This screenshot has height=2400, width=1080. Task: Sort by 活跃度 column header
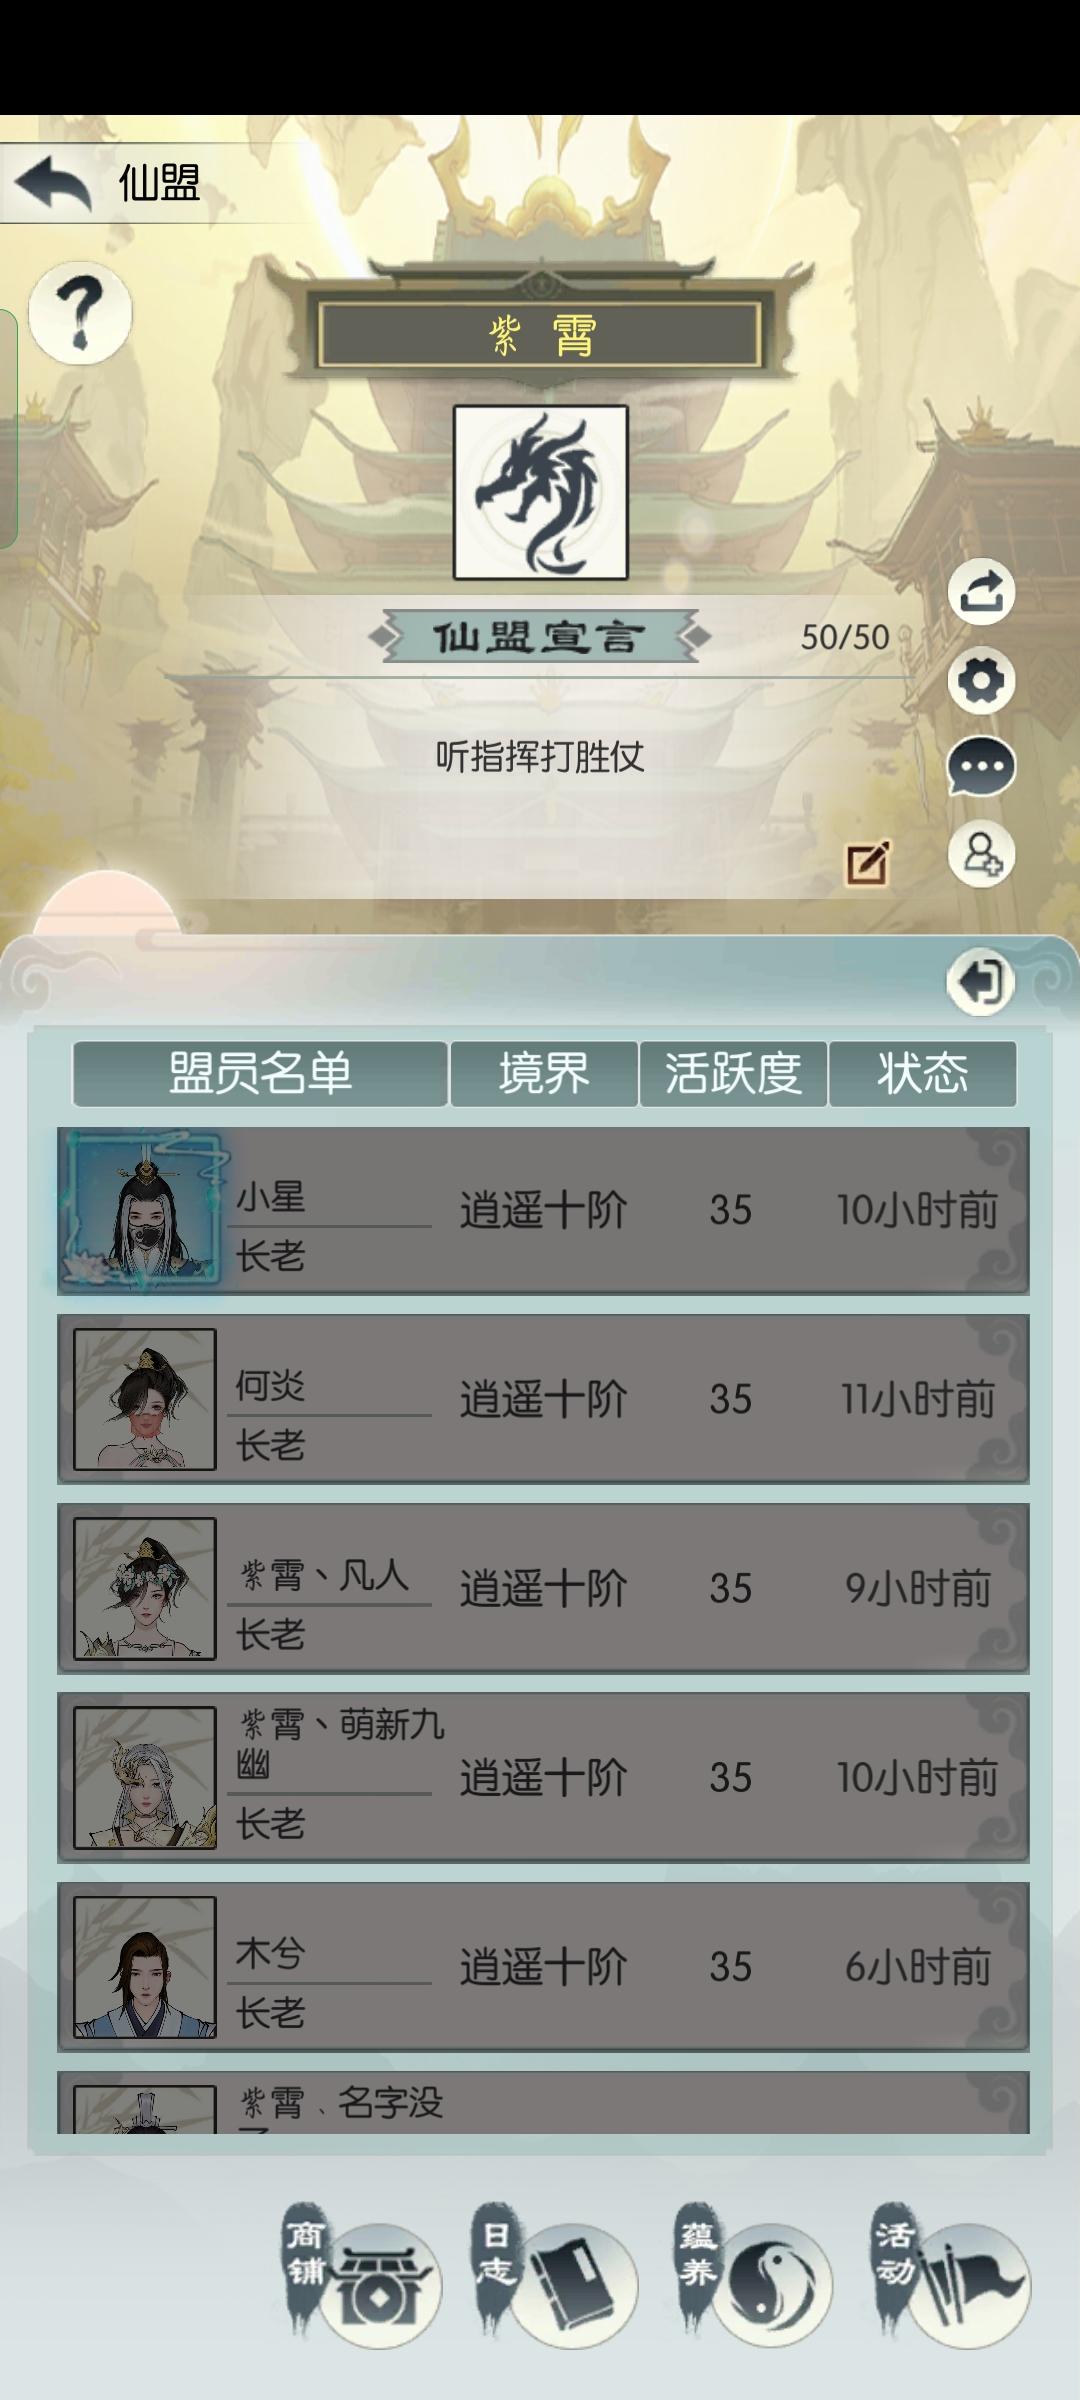click(x=733, y=1074)
